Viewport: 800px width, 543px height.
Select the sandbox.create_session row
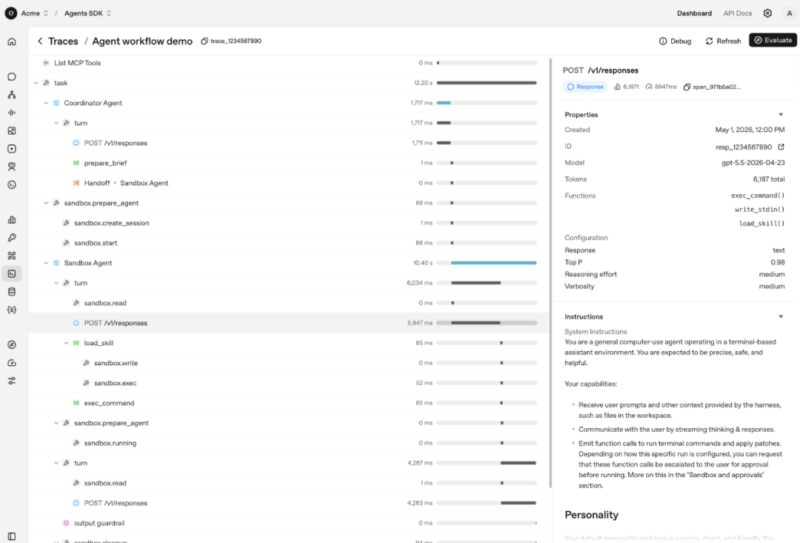[x=288, y=223]
